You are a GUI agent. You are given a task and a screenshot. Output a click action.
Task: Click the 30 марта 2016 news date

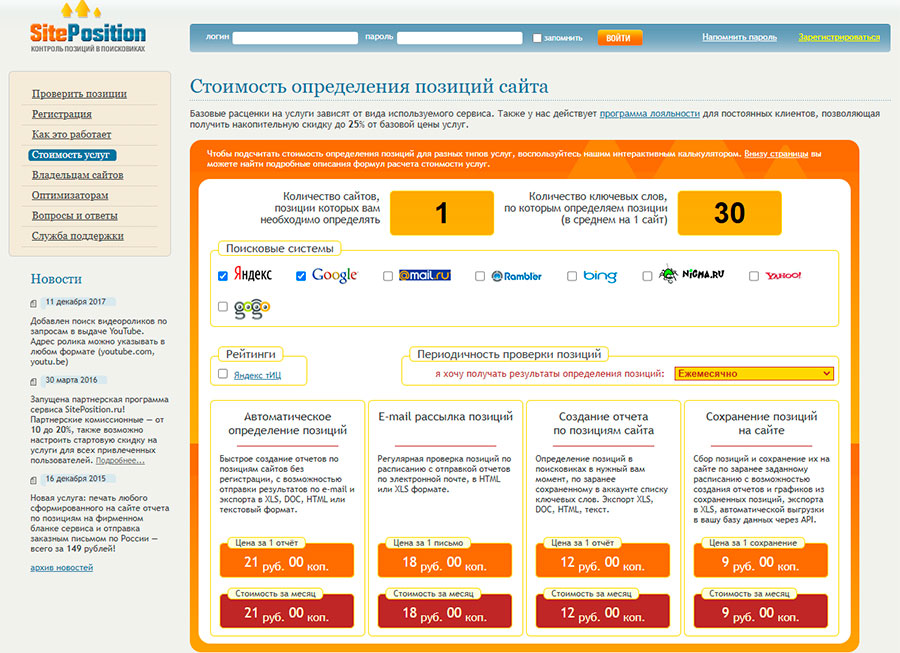(72, 380)
